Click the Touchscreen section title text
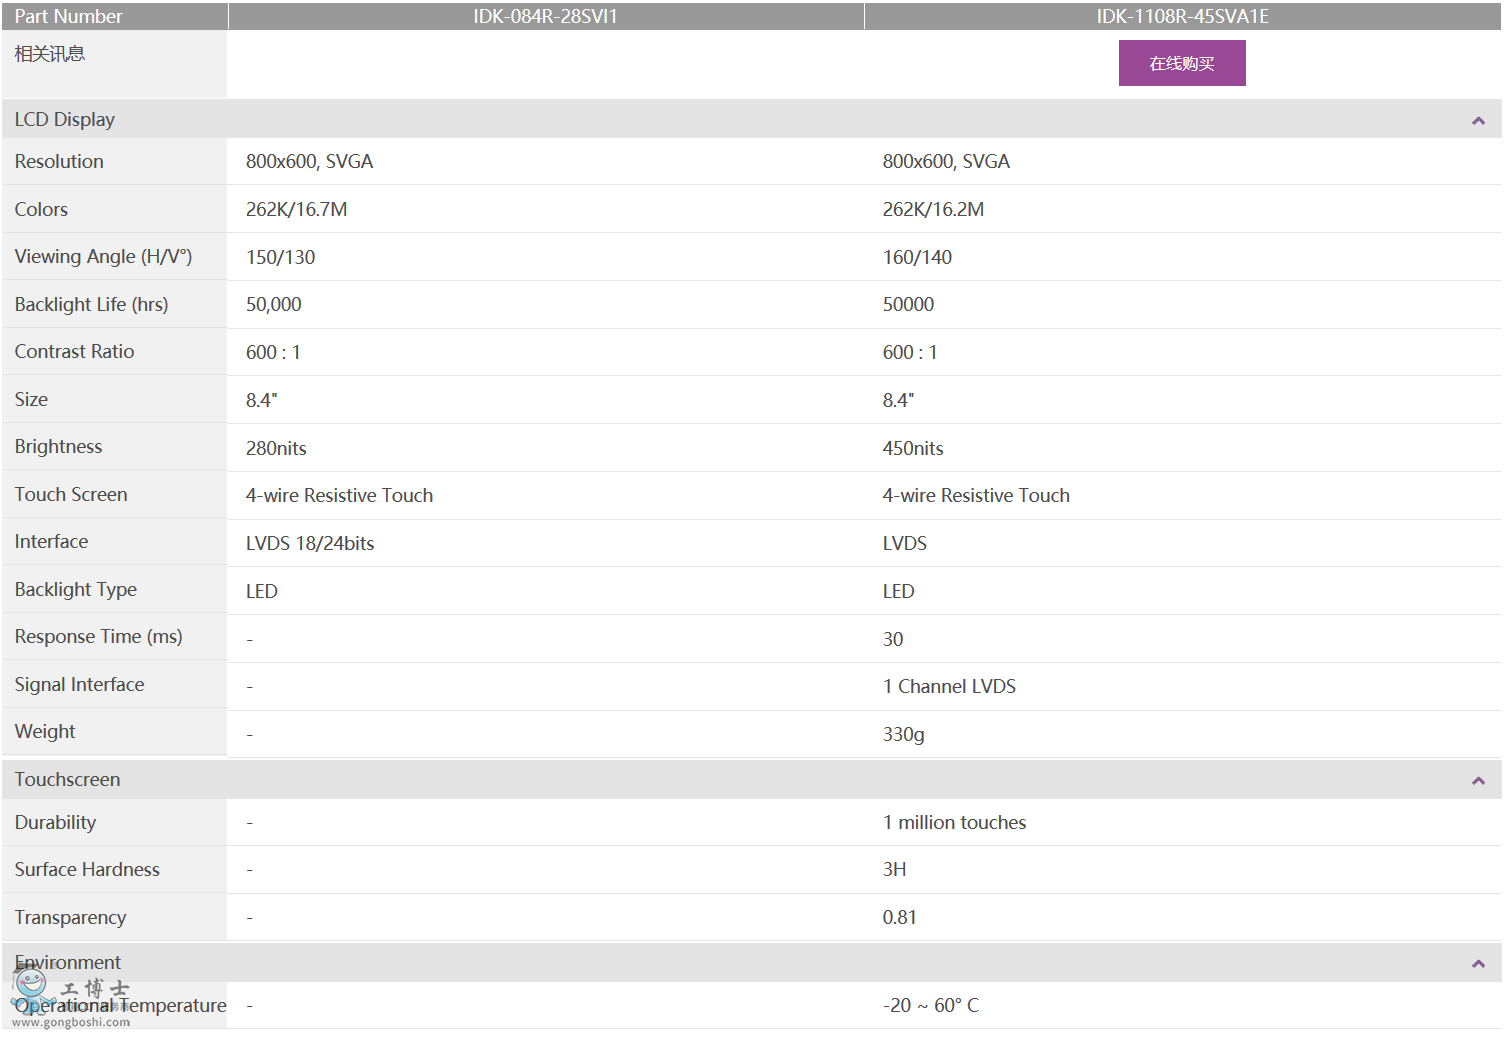Image resolution: width=1505 pixels, height=1042 pixels. (67, 779)
